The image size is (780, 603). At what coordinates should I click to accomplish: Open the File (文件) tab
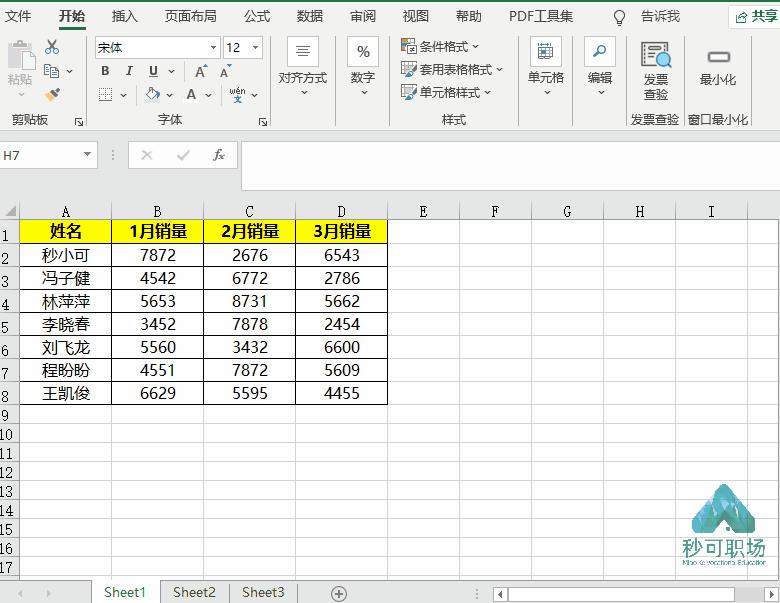(18, 16)
